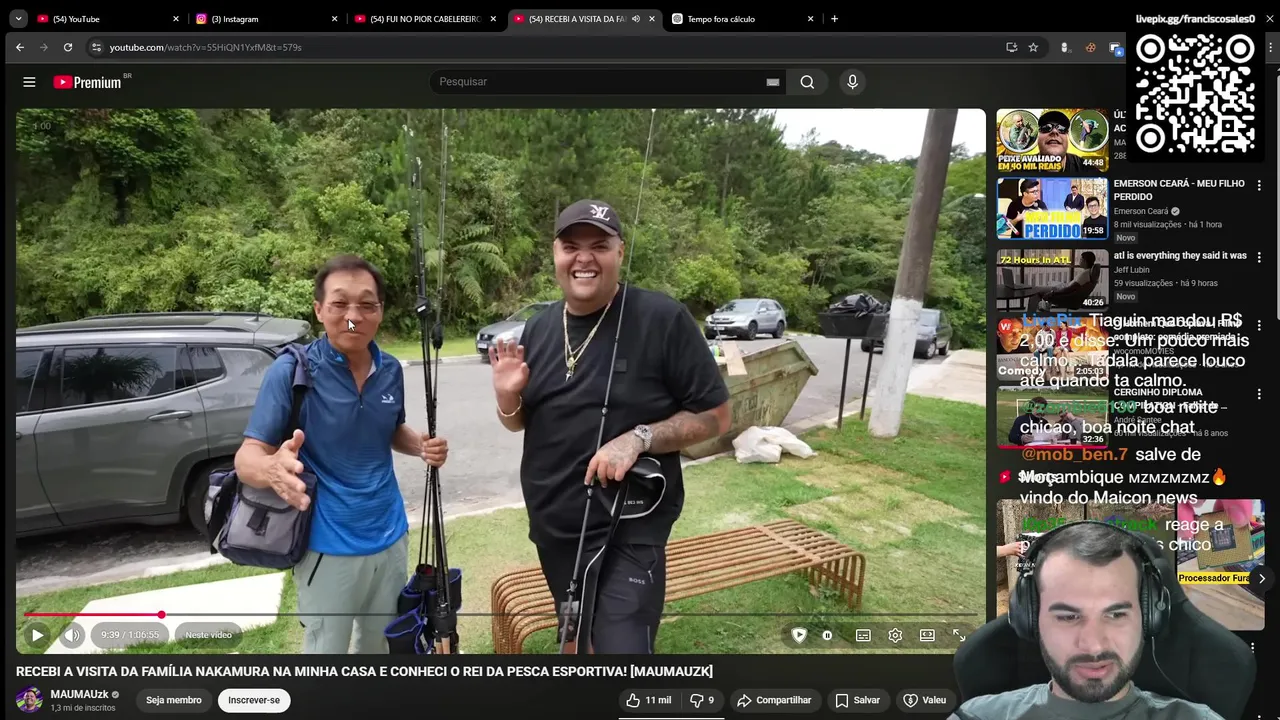This screenshot has height=720, width=1280.
Task: Open the MAUMAUzk channel name link
Action: point(79,694)
